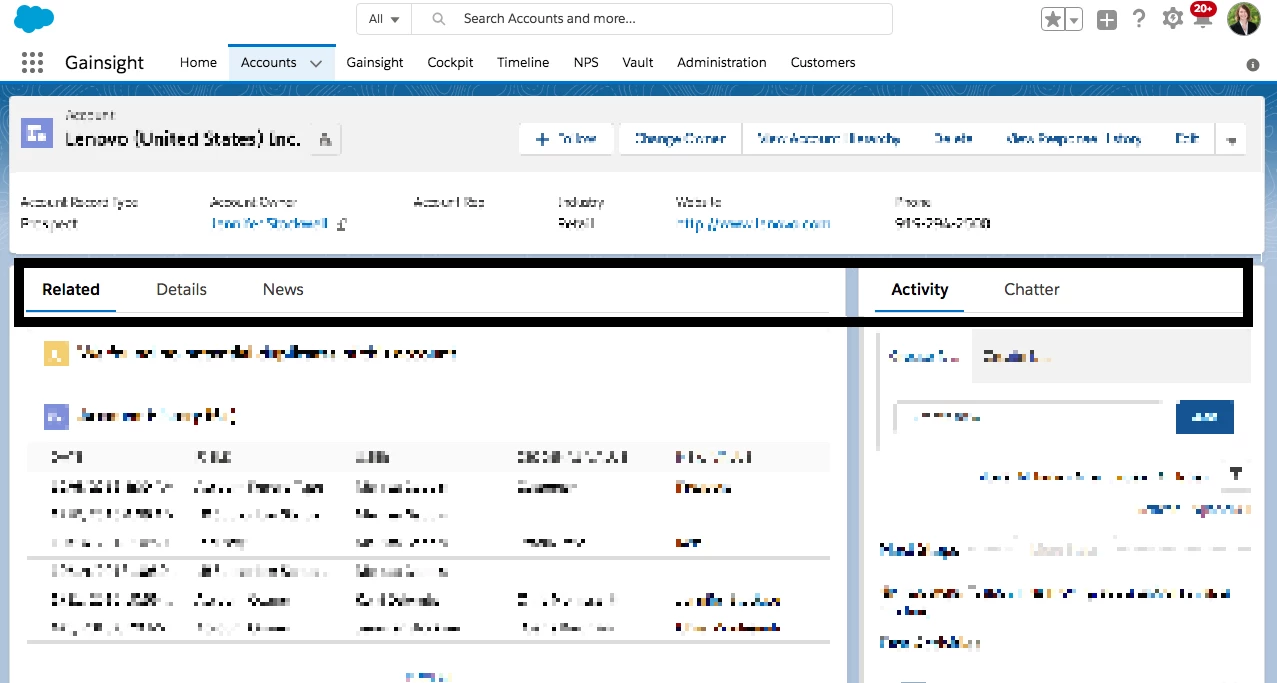Switch to the Chatter tab

pos(1032,290)
